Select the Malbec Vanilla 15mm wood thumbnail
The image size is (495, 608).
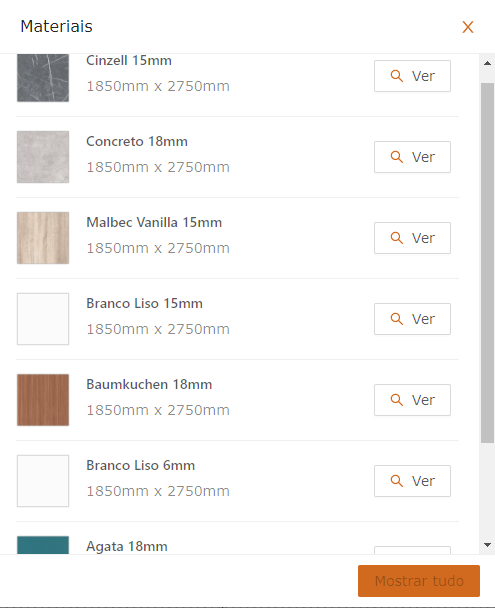pos(43,238)
